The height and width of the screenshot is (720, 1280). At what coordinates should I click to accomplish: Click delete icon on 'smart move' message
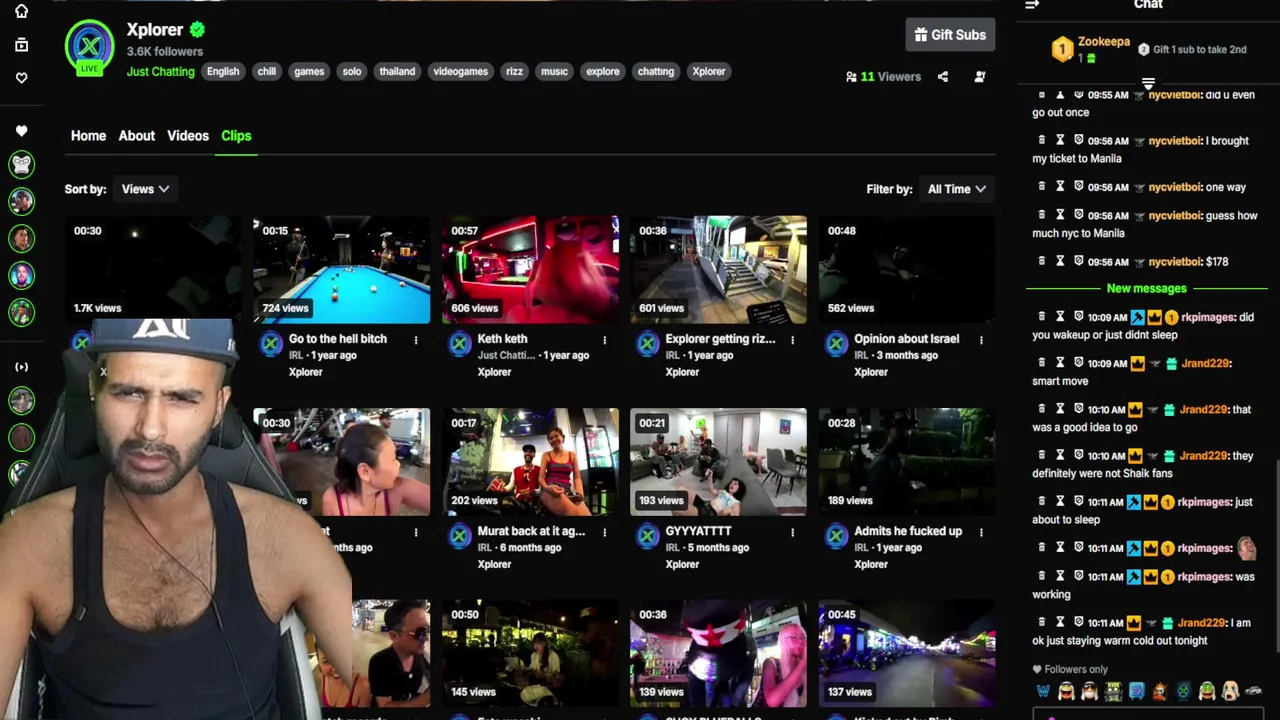coord(1041,362)
